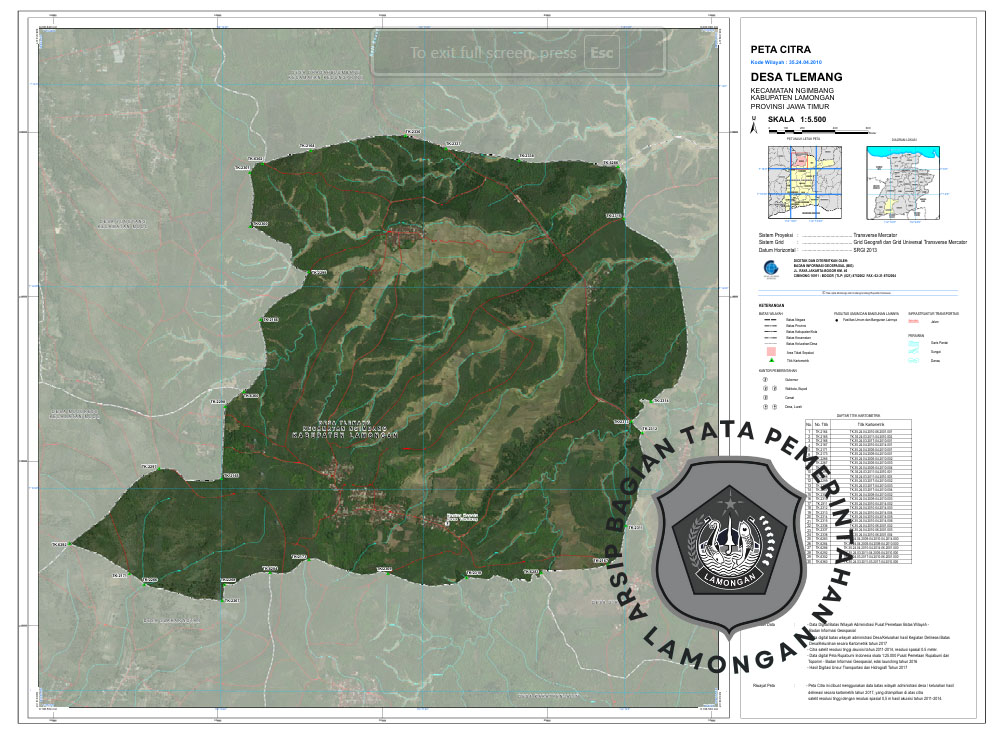Image resolution: width=1002 pixels, height=735 pixels.
Task: Click the north arrow compass symbol
Action: click(754, 127)
